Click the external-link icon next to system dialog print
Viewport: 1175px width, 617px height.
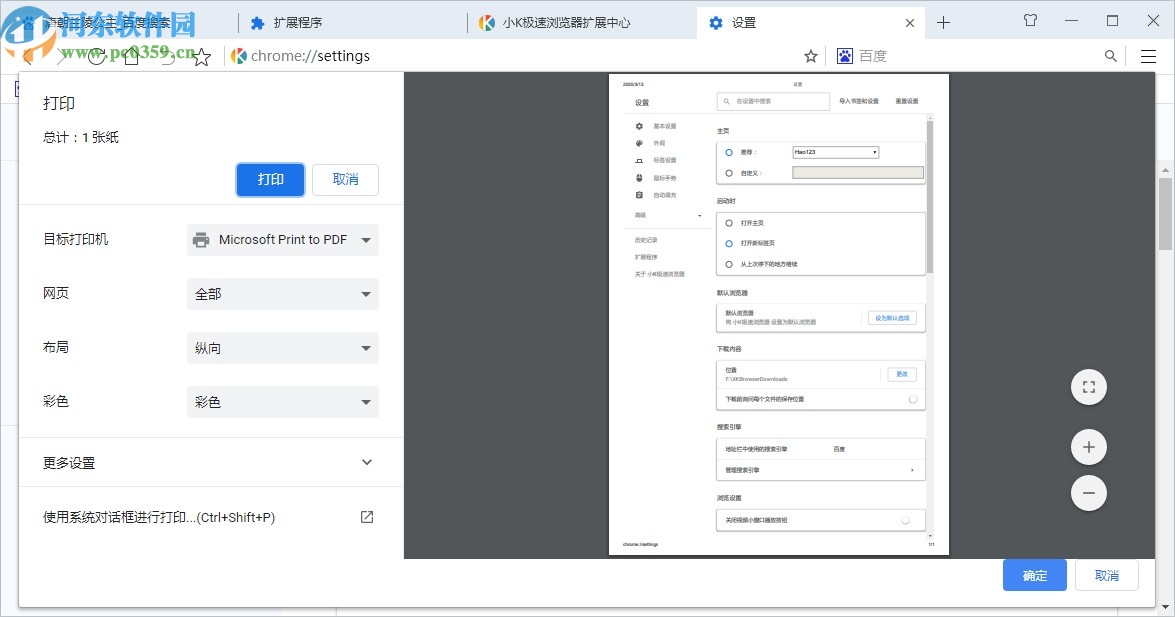pos(366,517)
